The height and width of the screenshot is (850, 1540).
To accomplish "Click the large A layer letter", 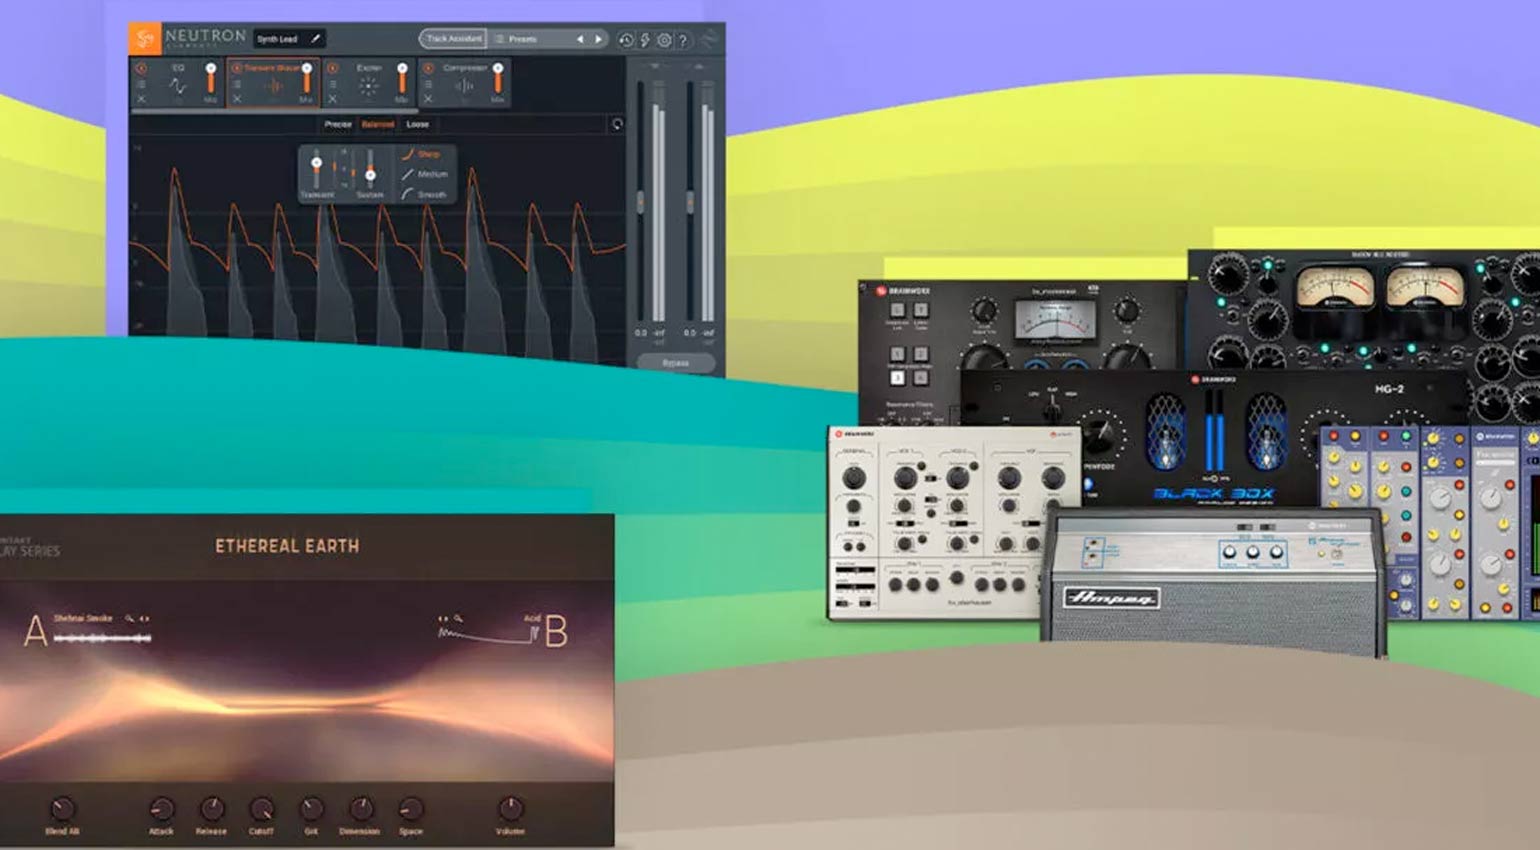I will tap(35, 631).
